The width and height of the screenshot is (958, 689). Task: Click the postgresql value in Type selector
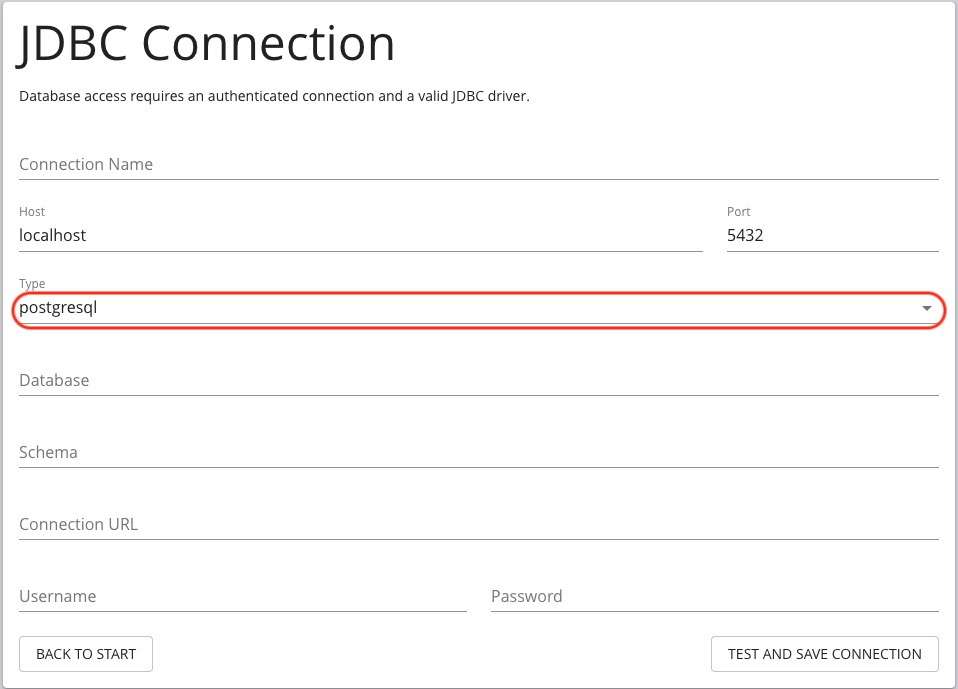58,308
